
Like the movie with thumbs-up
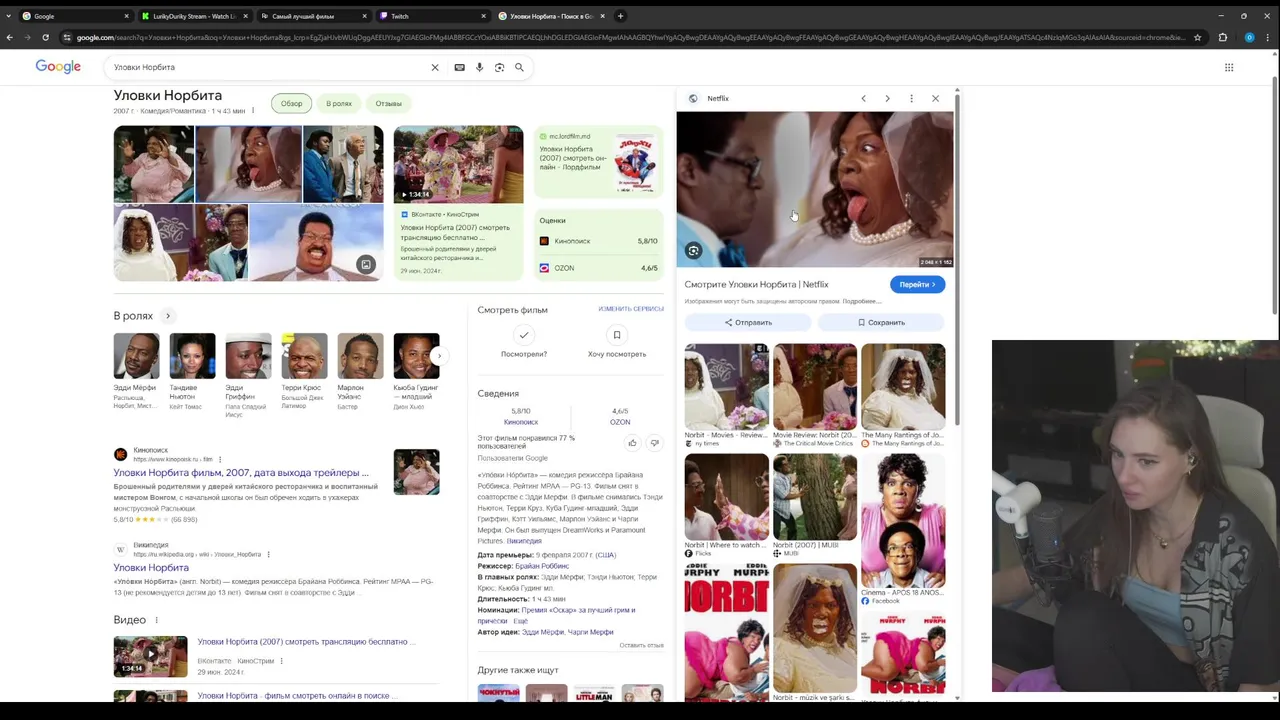[x=632, y=442]
